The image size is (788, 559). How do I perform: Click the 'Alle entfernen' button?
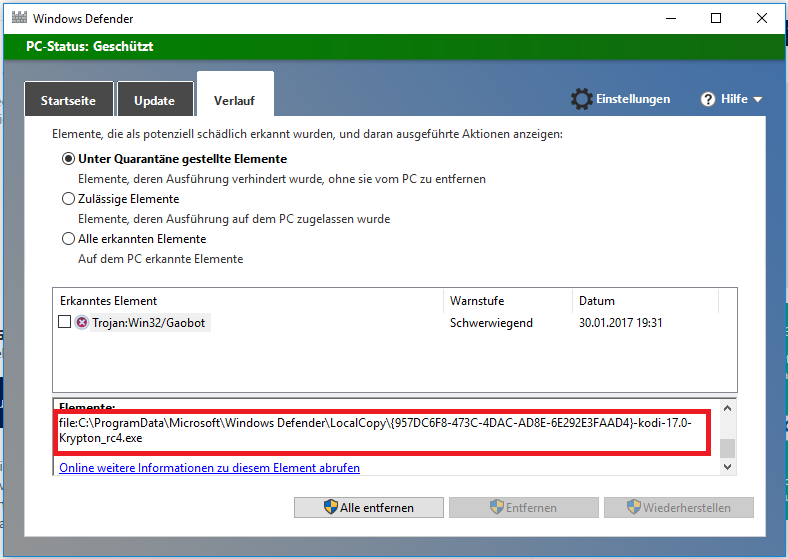(368, 508)
